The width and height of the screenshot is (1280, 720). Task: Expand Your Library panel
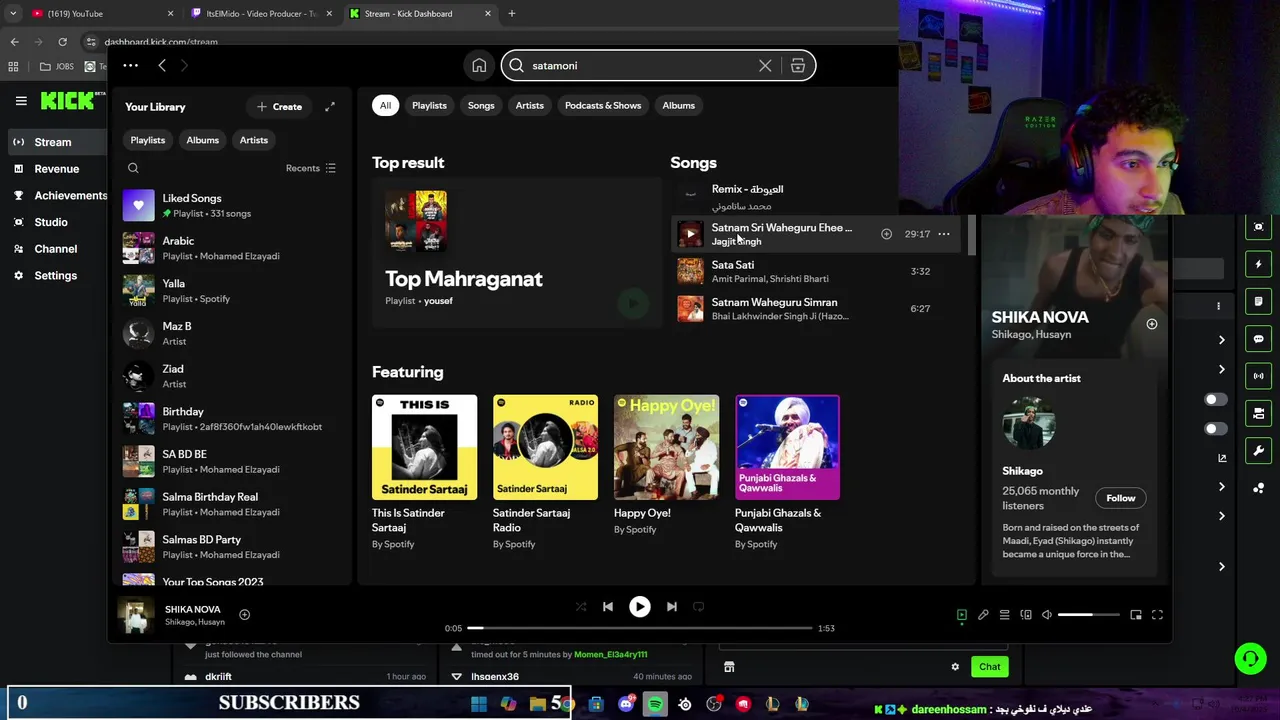[330, 107]
